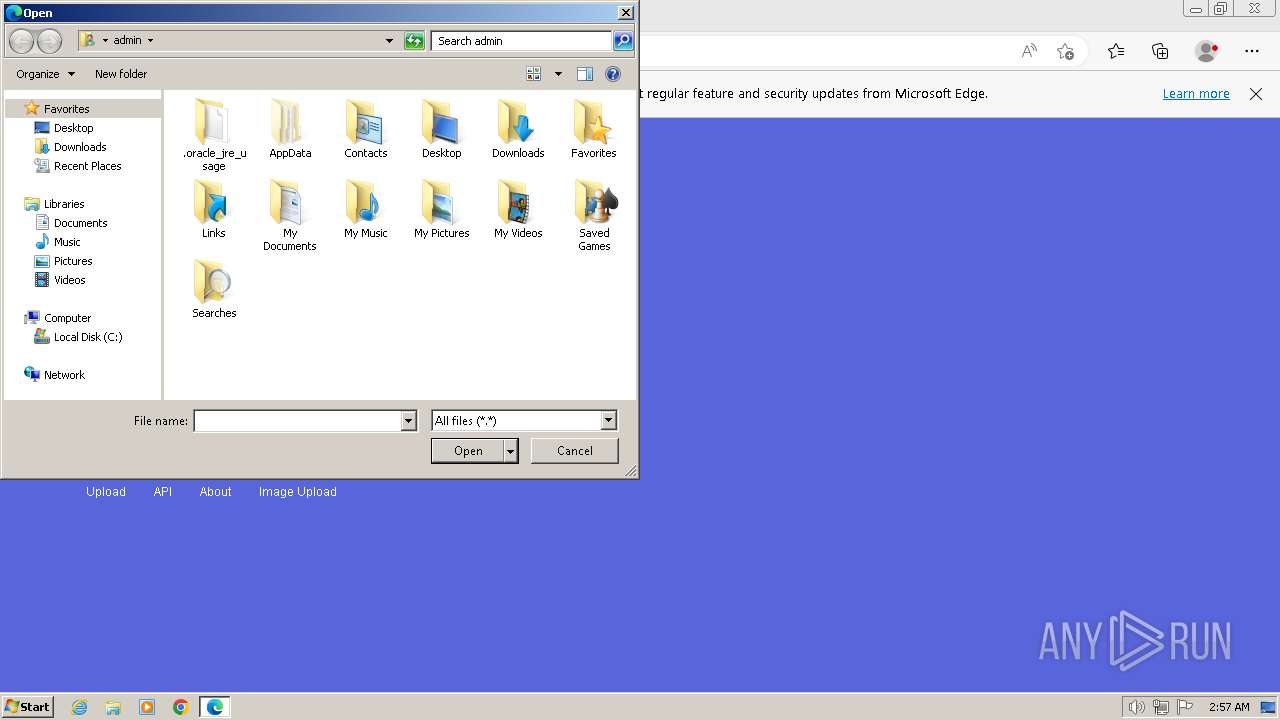Expand the File name dropdown arrow
Viewport: 1280px width, 720px height.
click(408, 421)
